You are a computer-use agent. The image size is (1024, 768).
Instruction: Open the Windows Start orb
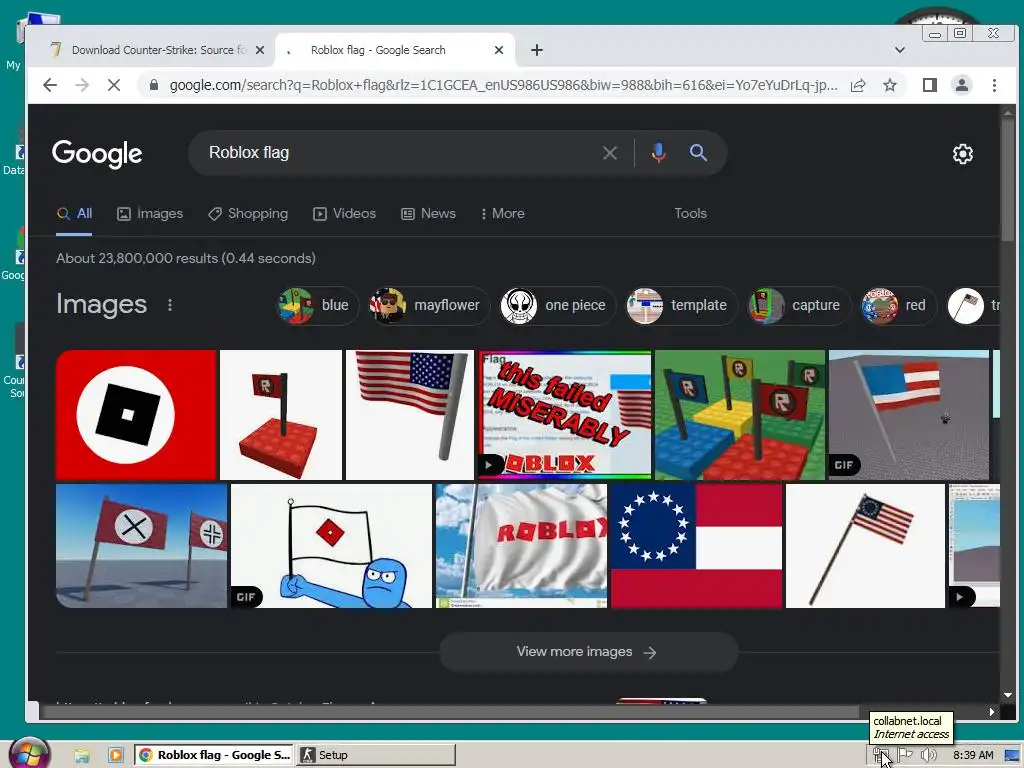[x=29, y=754]
